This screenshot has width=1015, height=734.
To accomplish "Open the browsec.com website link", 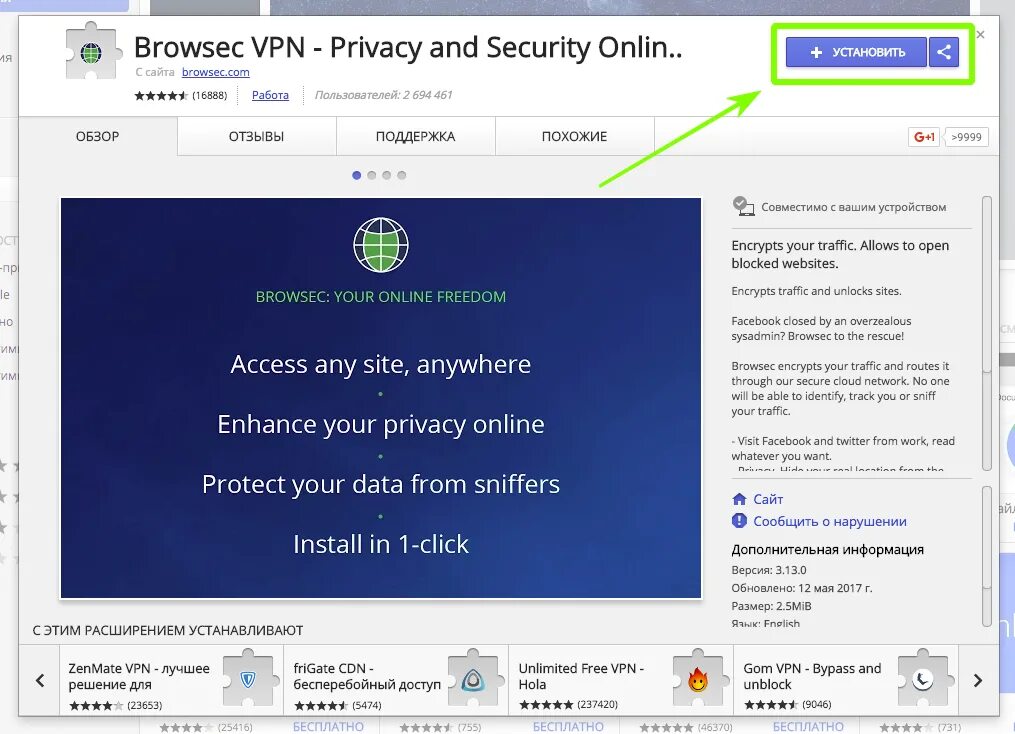I will pyautogui.click(x=216, y=72).
